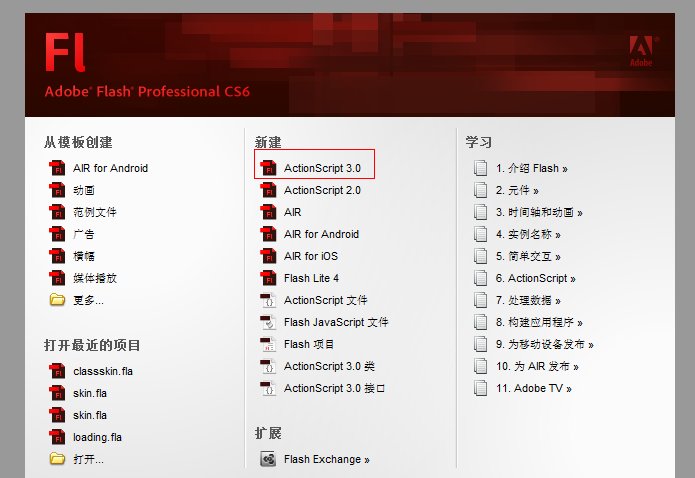This screenshot has height=478, width=695.
Task: Create a new ActionScript 3.0 document
Action: [322, 168]
